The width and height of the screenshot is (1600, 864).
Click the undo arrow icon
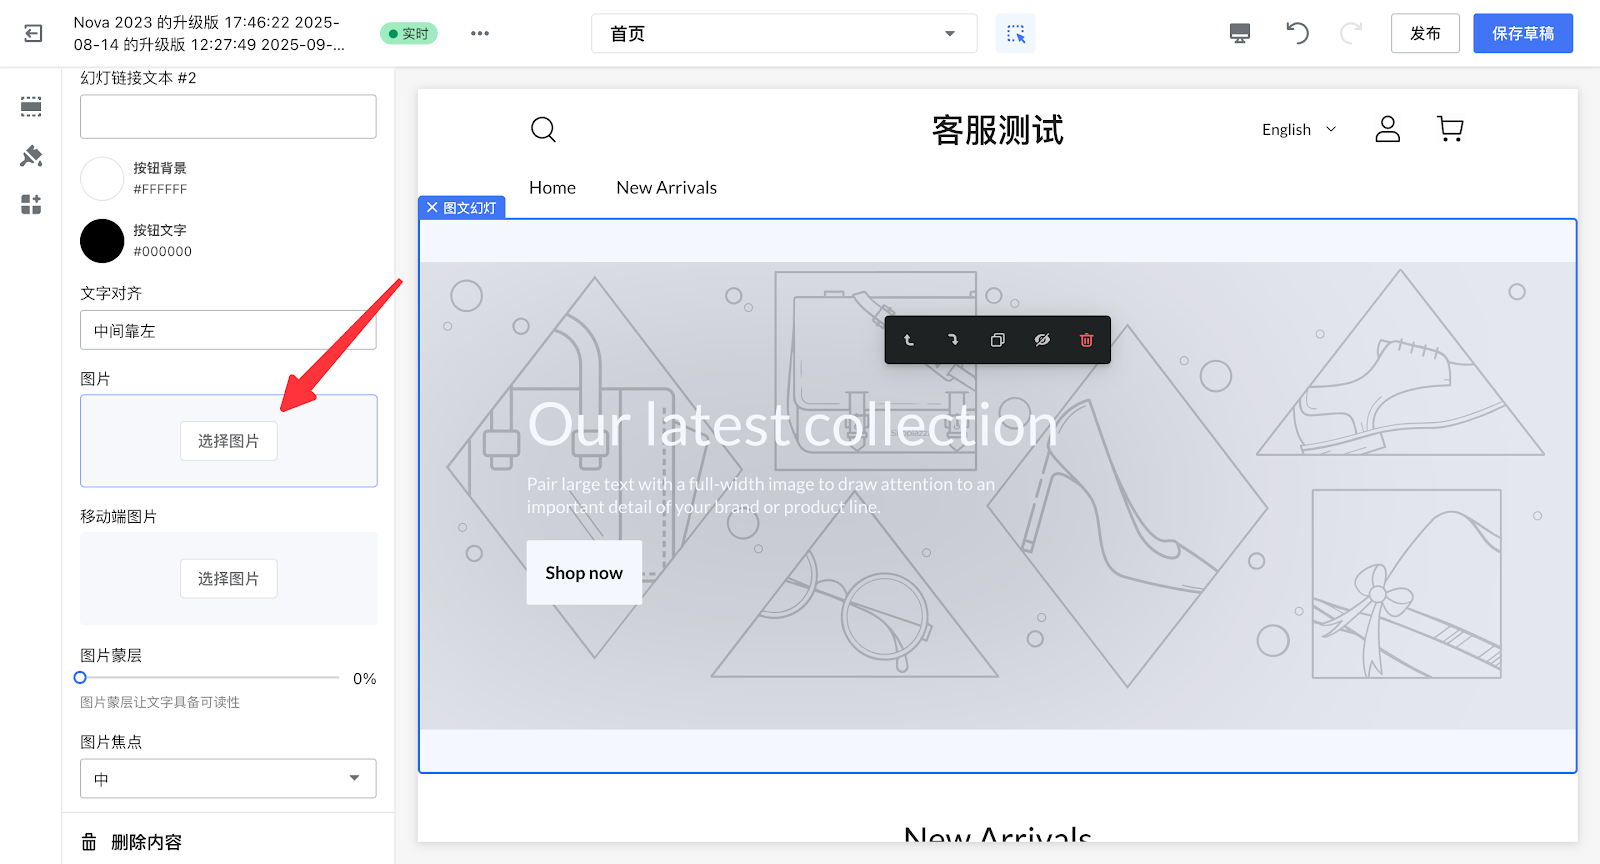tap(1297, 34)
